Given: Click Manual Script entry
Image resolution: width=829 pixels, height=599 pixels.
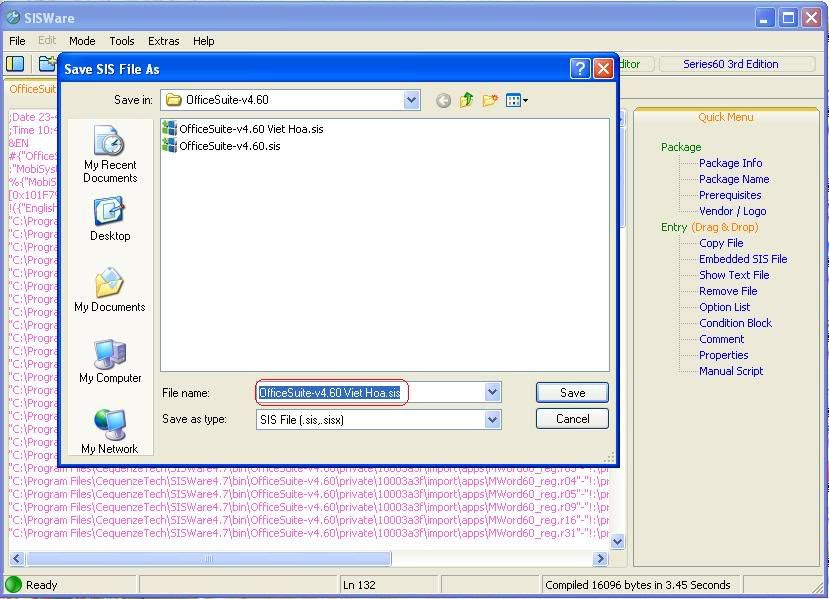Looking at the screenshot, I should click(731, 371).
